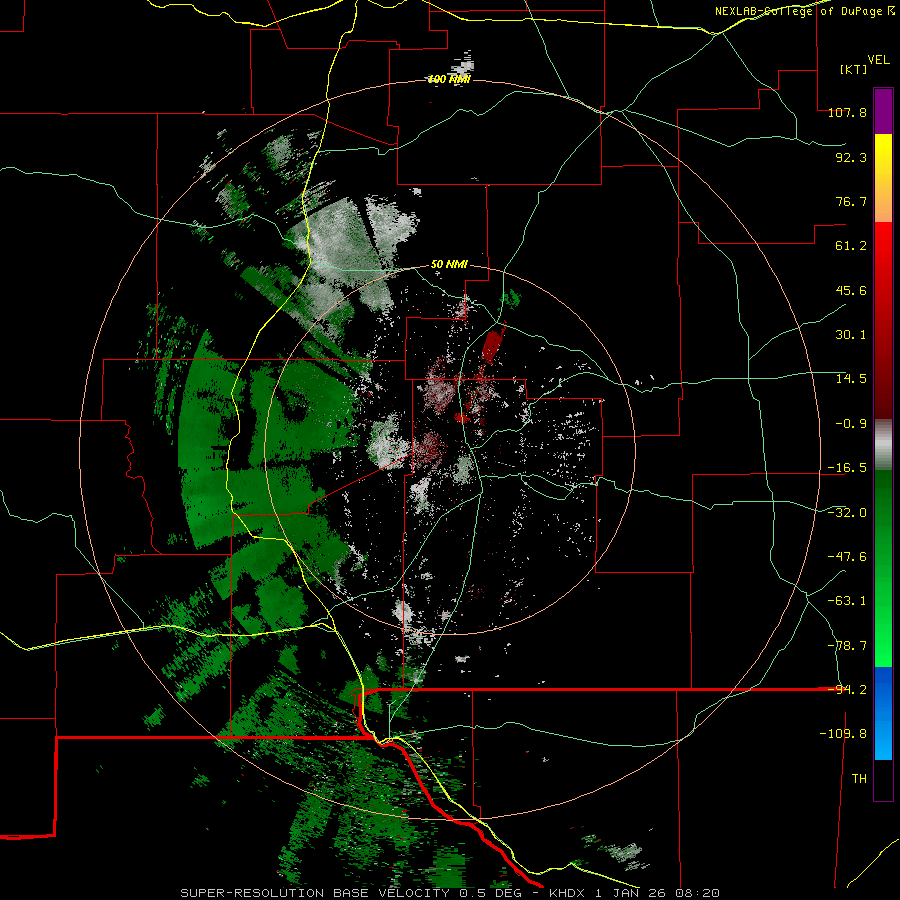The height and width of the screenshot is (900, 900).
Task: Click the 14.5 legend value
Action: click(x=851, y=379)
